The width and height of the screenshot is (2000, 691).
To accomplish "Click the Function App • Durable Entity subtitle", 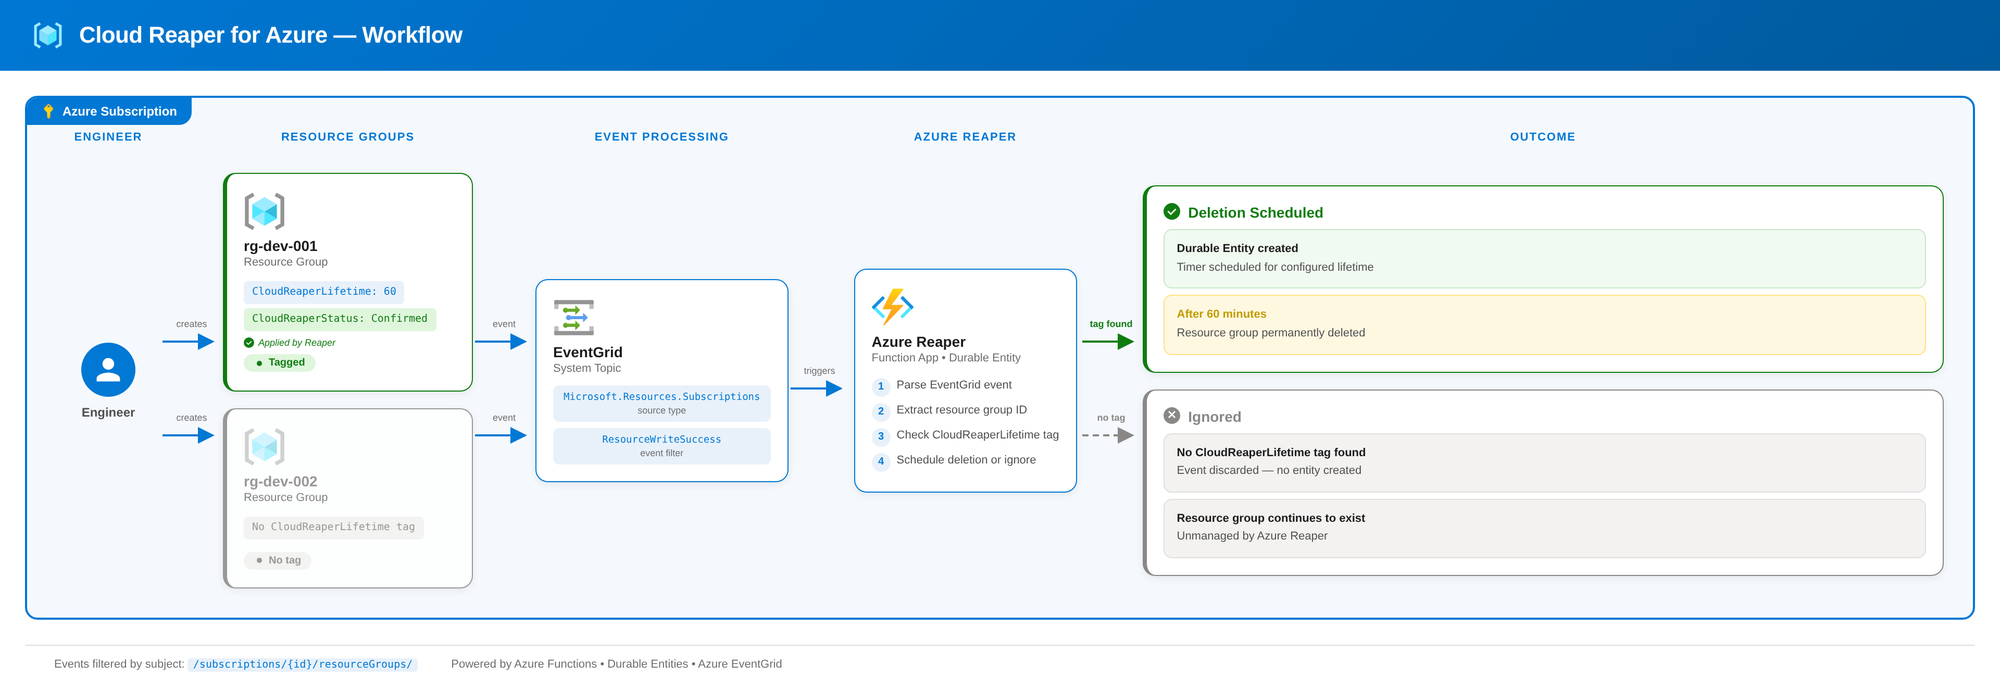I will point(946,358).
